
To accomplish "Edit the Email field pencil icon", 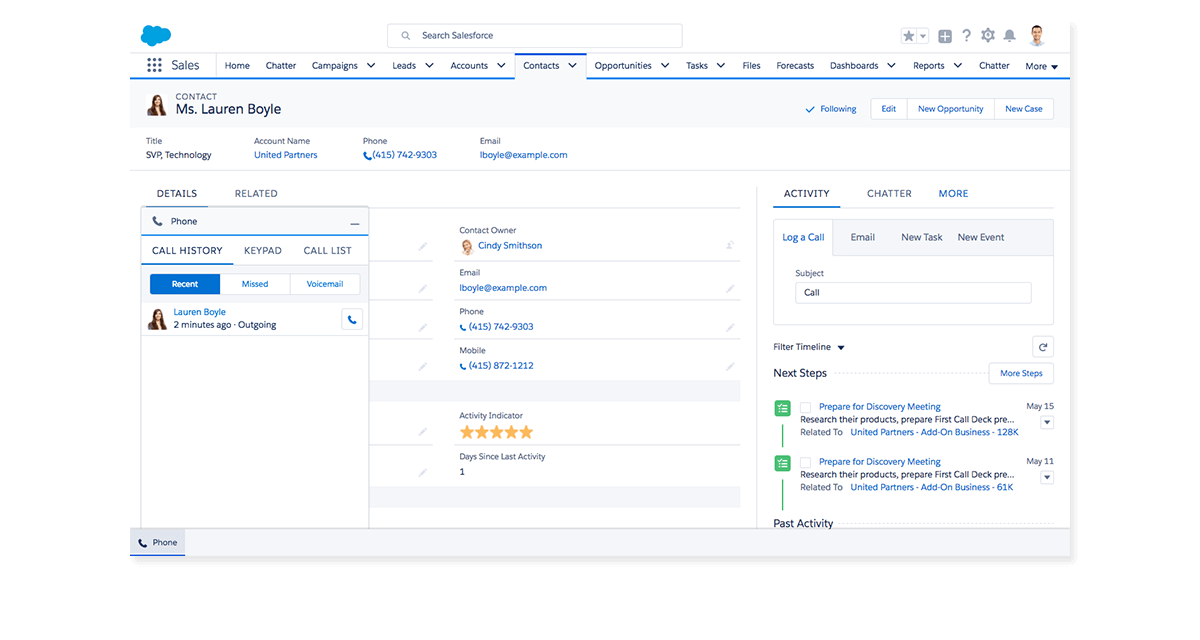I will [x=730, y=288].
